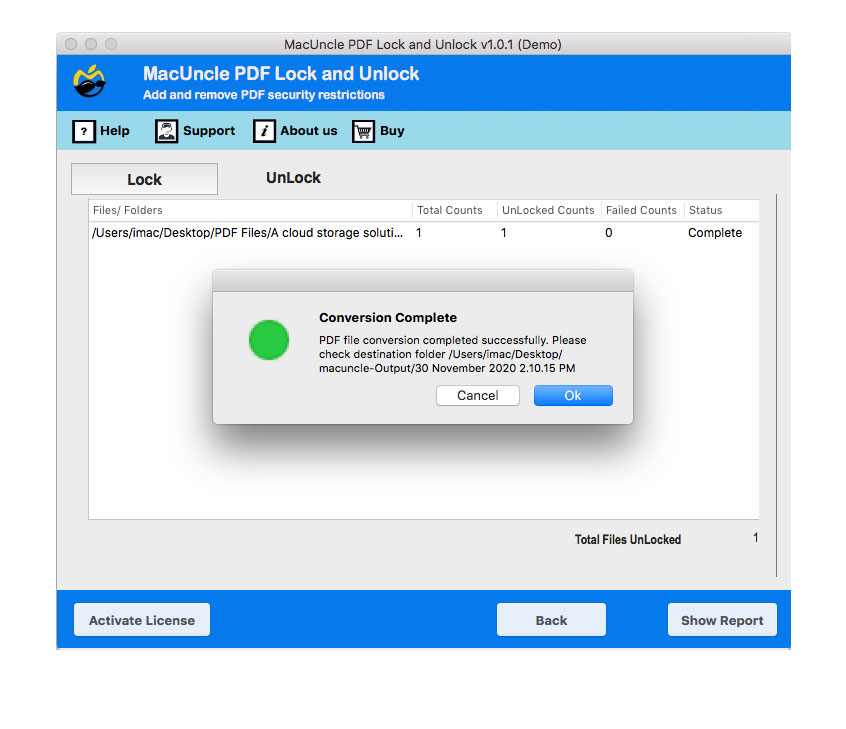Select the Total Counts column header

pyautogui.click(x=450, y=210)
